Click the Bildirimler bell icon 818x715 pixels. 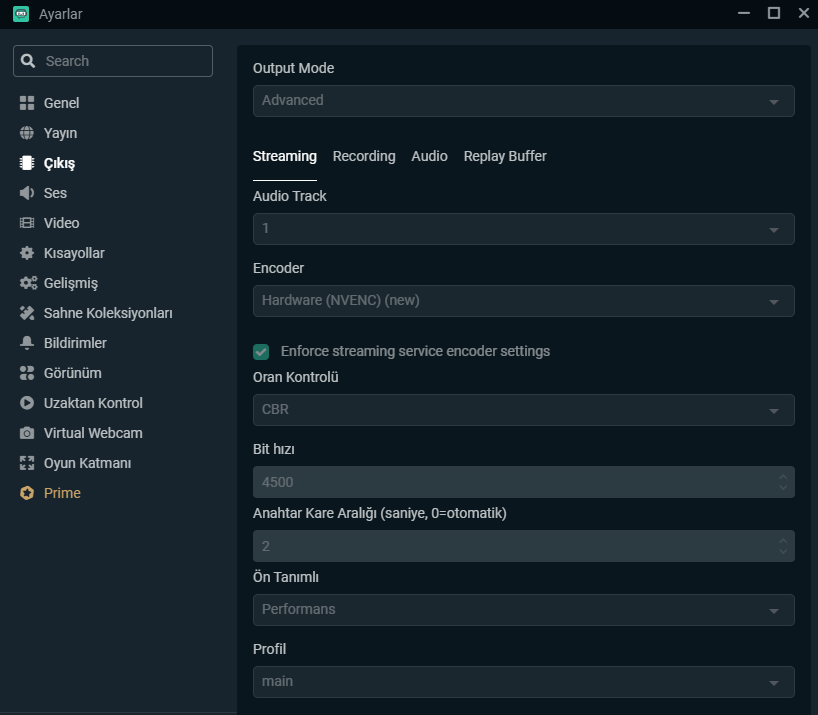click(27, 343)
